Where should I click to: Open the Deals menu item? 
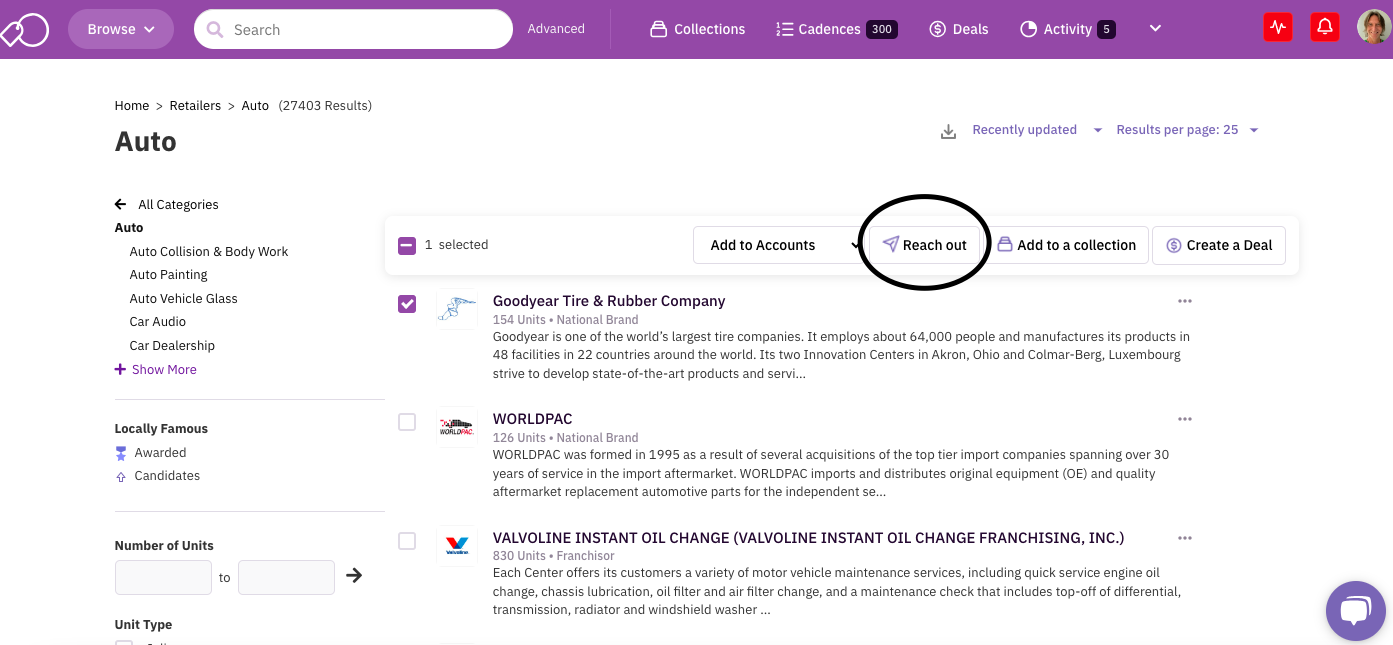[x=959, y=29]
